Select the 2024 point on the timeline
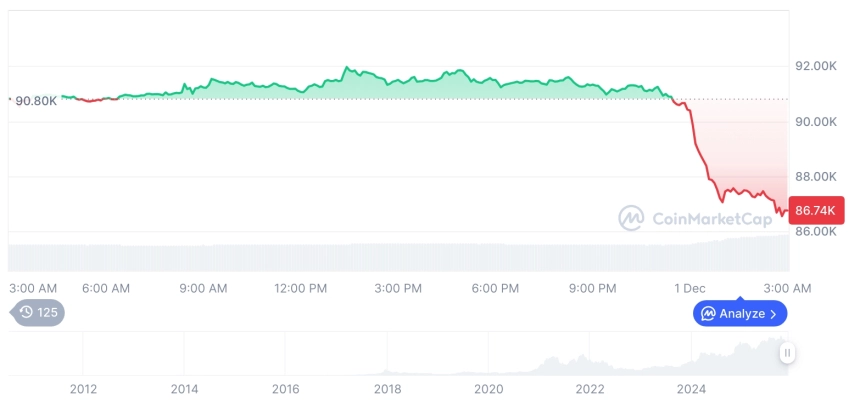 tap(691, 389)
